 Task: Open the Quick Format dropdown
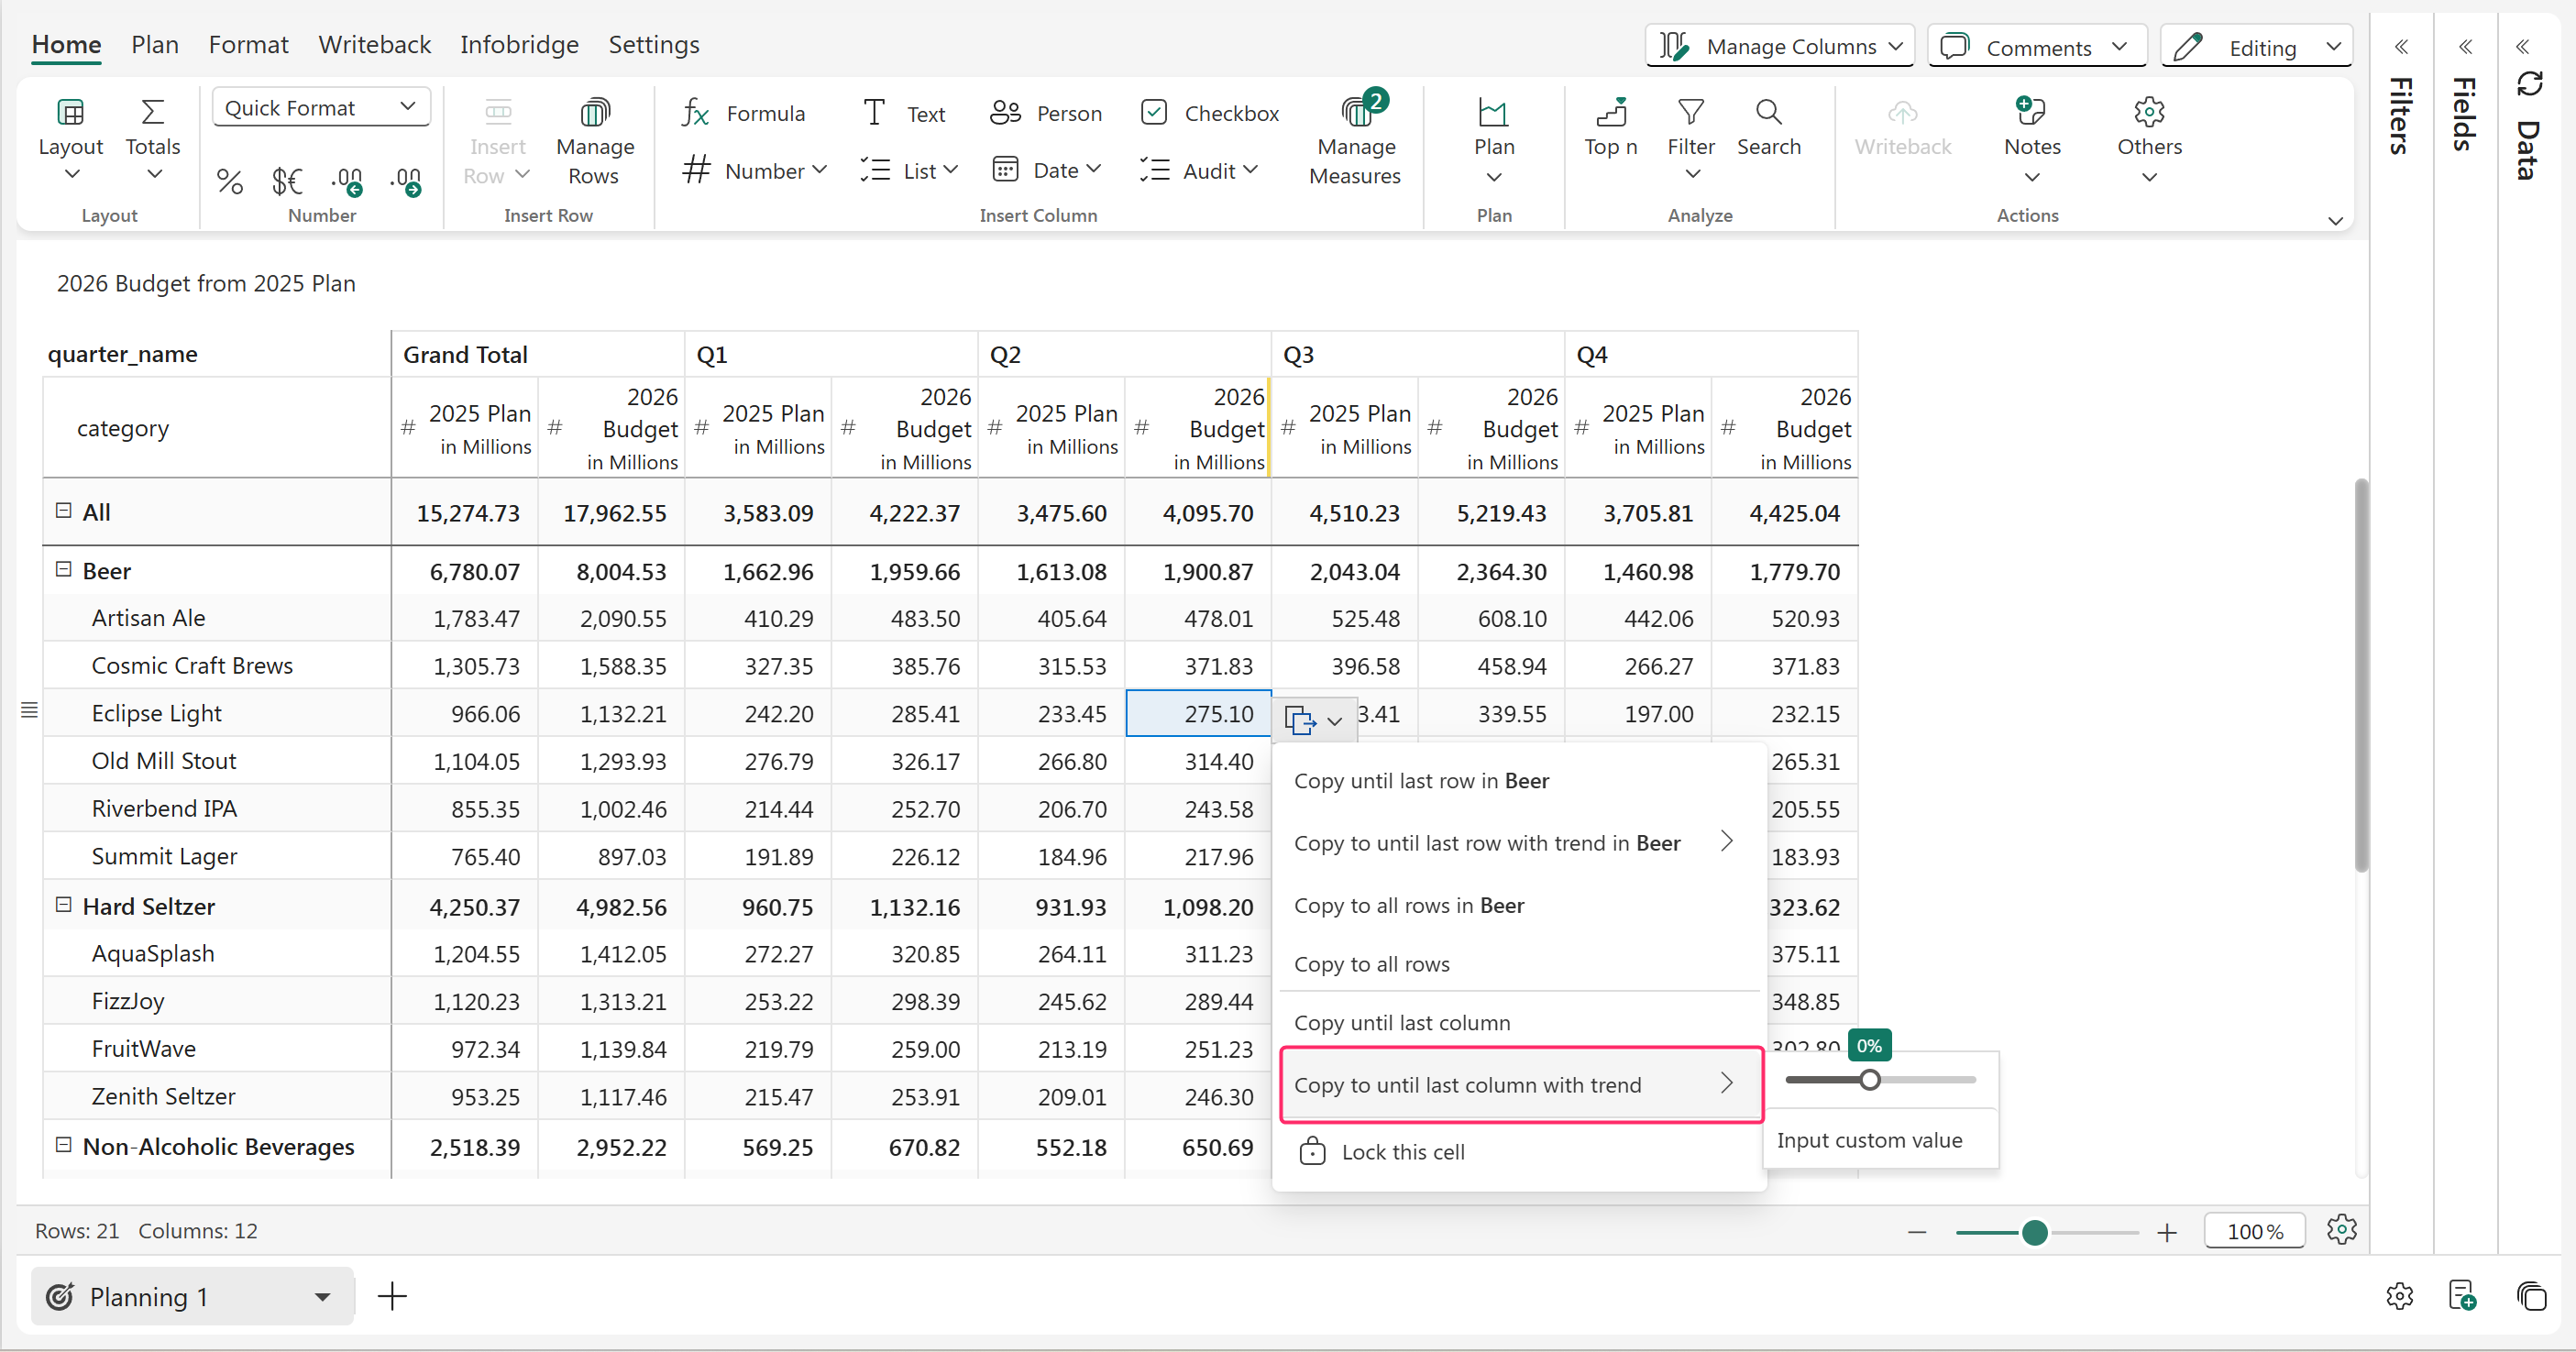tap(320, 108)
